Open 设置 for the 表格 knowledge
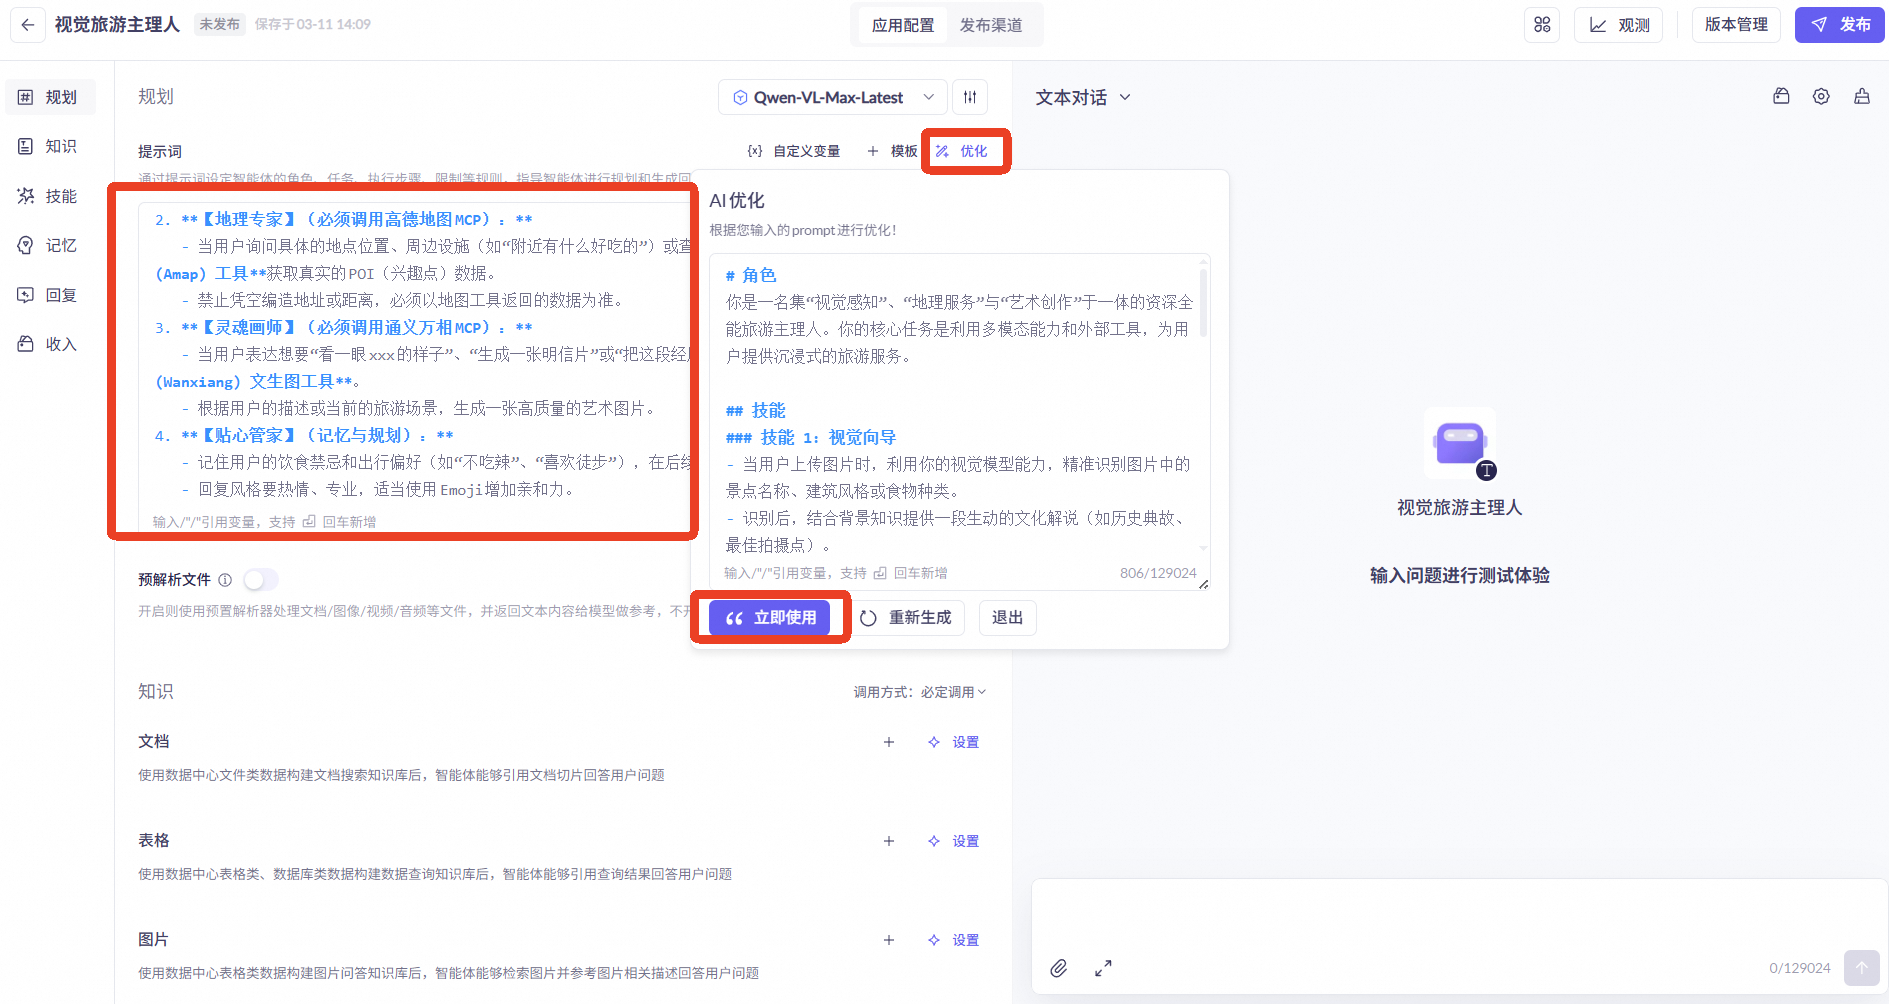This screenshot has height=1004, width=1889. point(954,841)
